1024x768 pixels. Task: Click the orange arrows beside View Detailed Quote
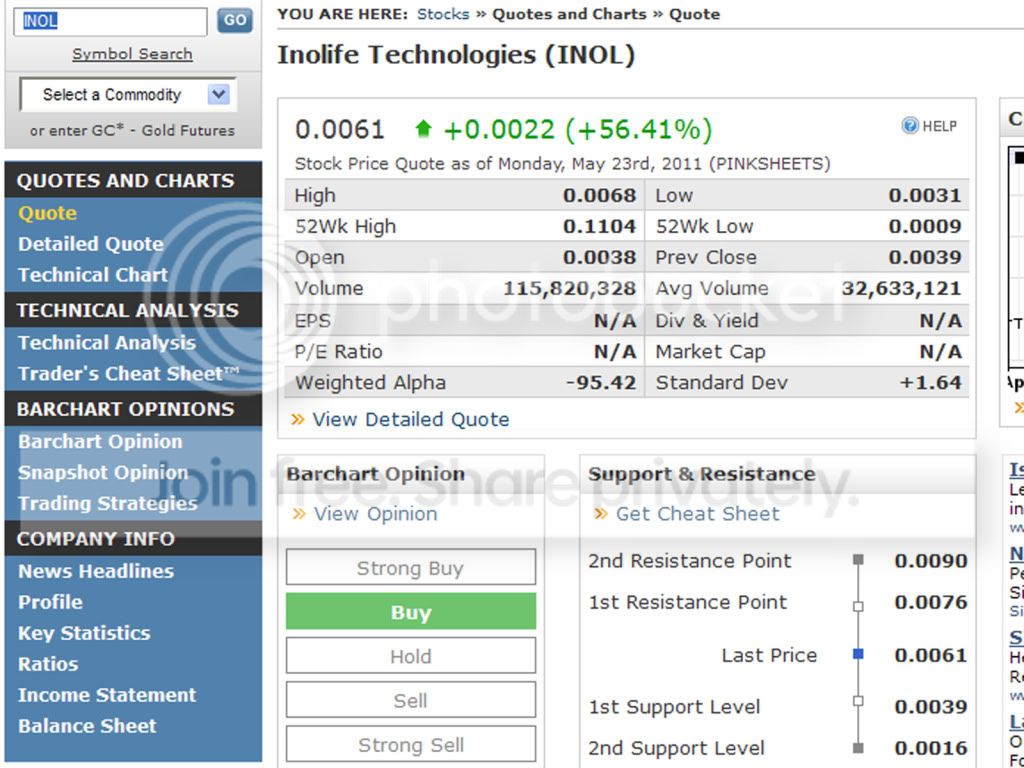(298, 419)
